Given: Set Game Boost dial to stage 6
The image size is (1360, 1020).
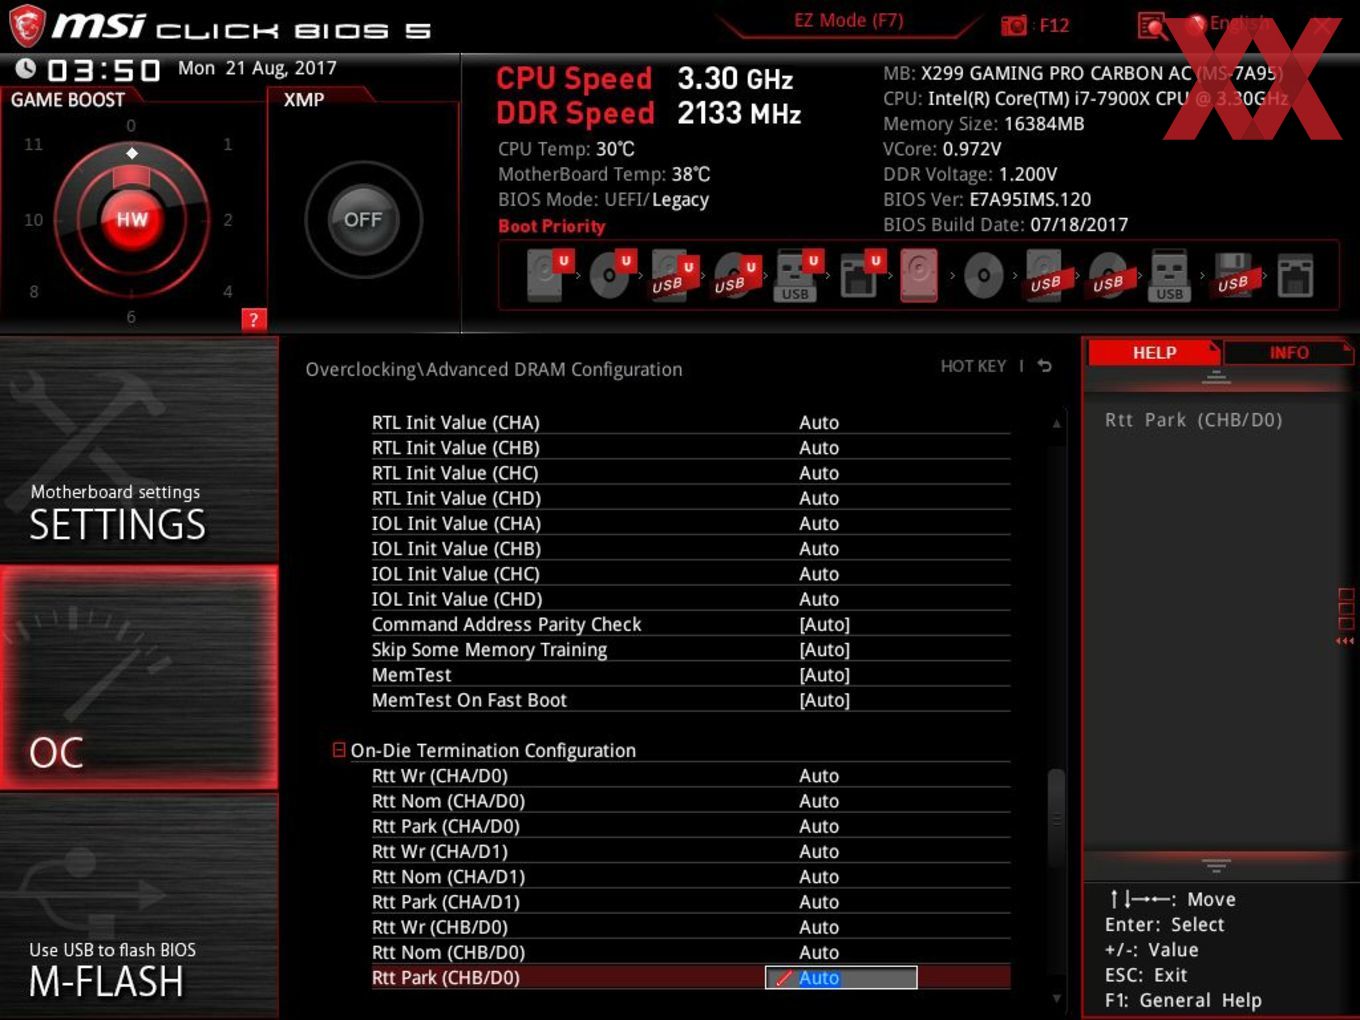Looking at the screenshot, I should (x=131, y=317).
